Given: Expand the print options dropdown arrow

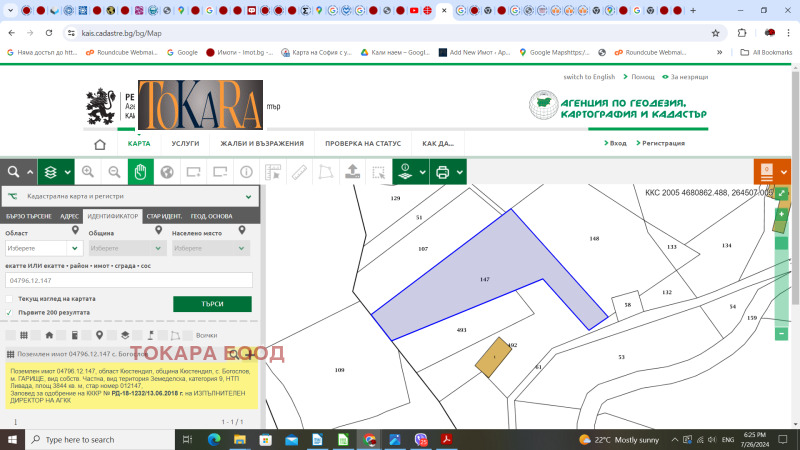Looking at the screenshot, I should (x=460, y=172).
